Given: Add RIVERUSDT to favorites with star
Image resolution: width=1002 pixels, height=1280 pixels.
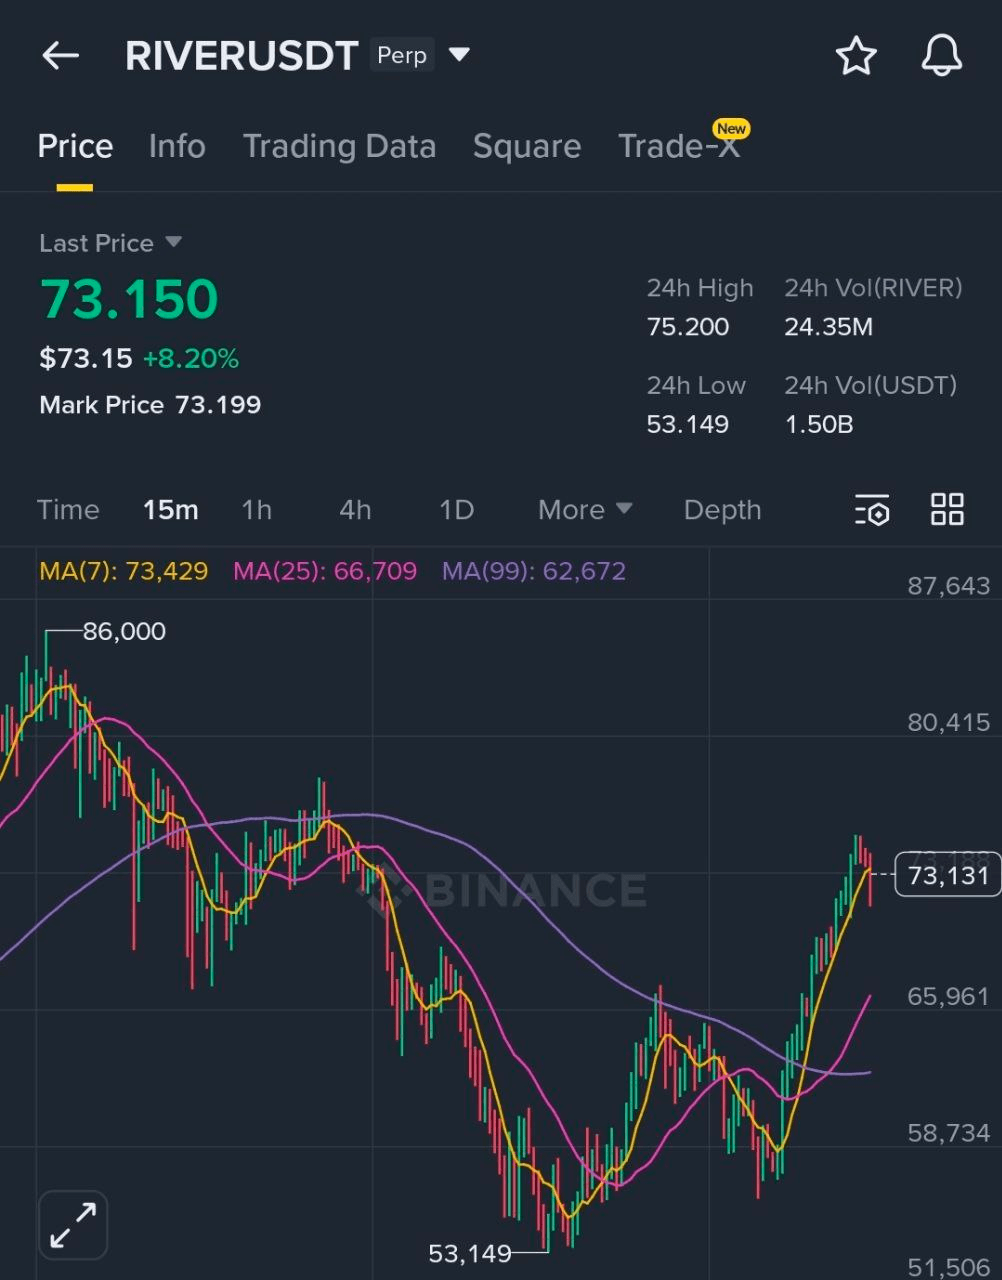Looking at the screenshot, I should (x=856, y=56).
